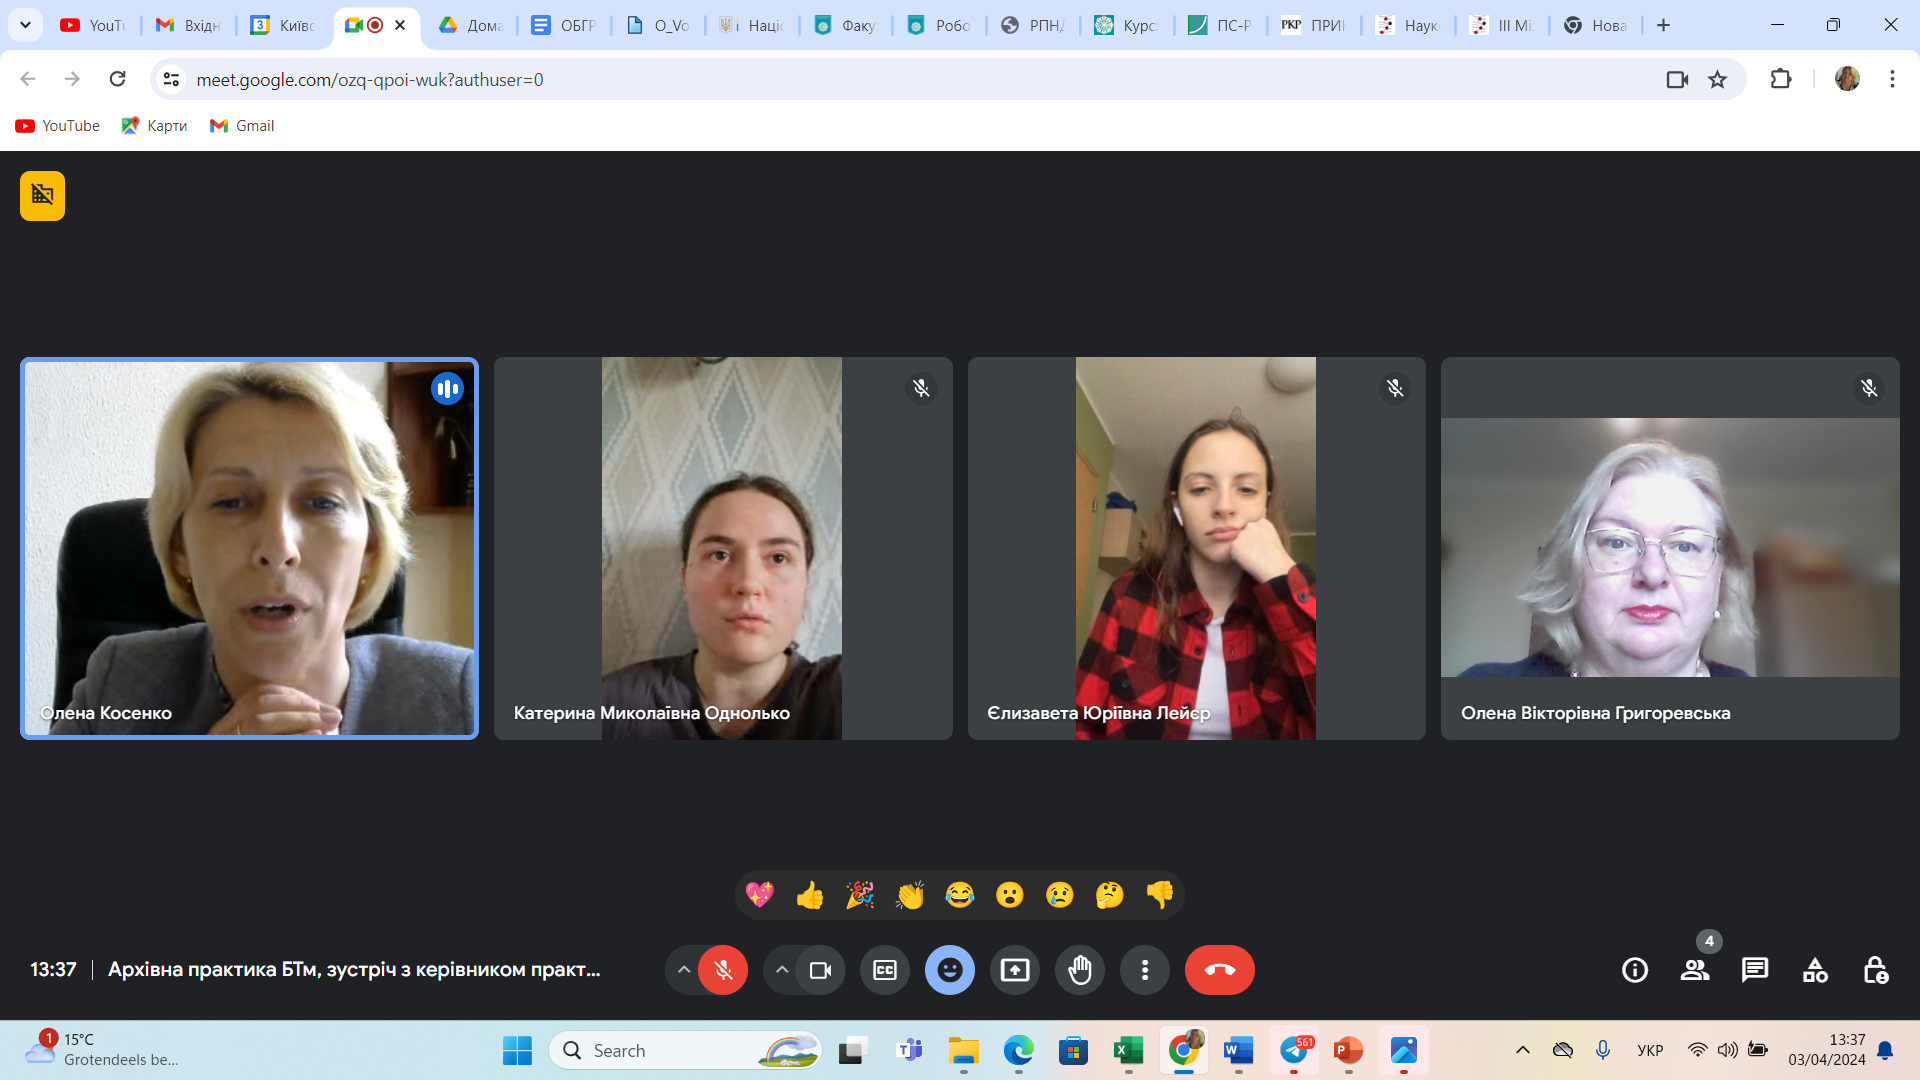
Task: Turn off the camera
Action: click(820, 970)
